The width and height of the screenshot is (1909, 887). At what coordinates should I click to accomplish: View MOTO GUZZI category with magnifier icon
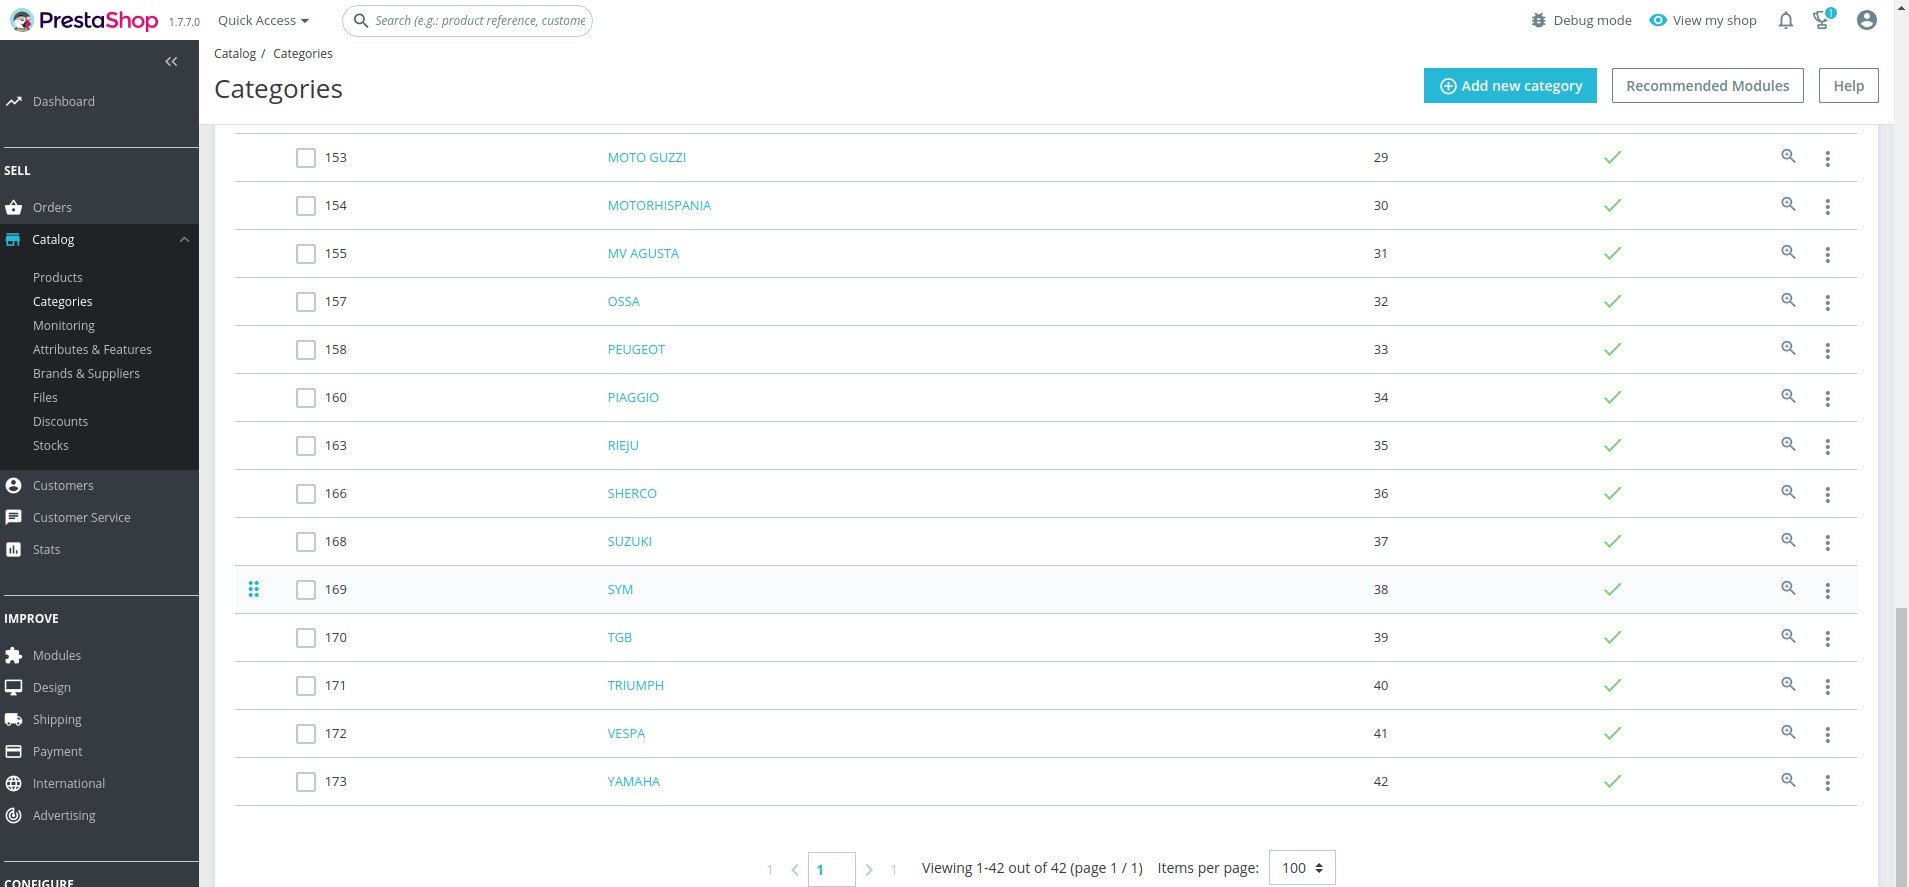(x=1788, y=156)
